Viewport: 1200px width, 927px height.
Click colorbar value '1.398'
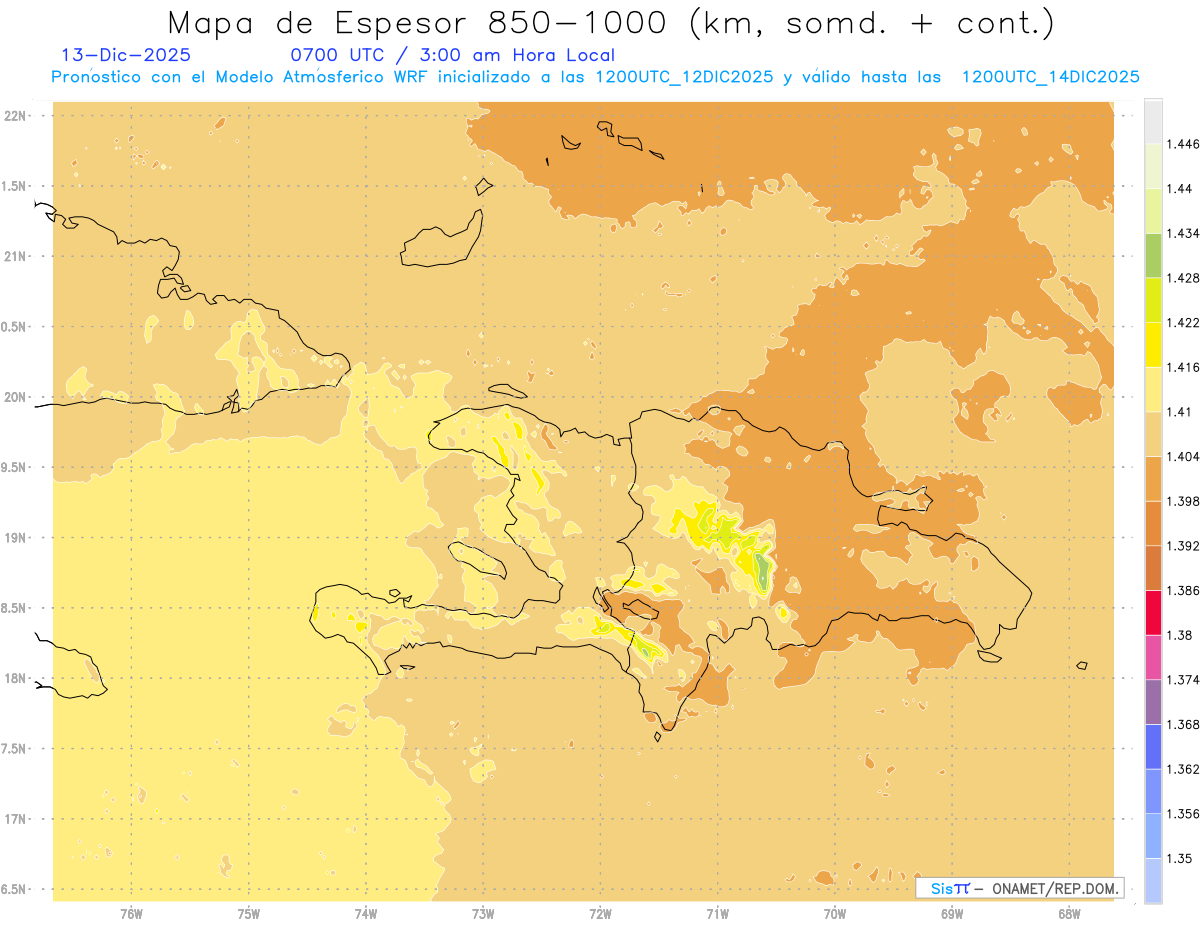1181,501
